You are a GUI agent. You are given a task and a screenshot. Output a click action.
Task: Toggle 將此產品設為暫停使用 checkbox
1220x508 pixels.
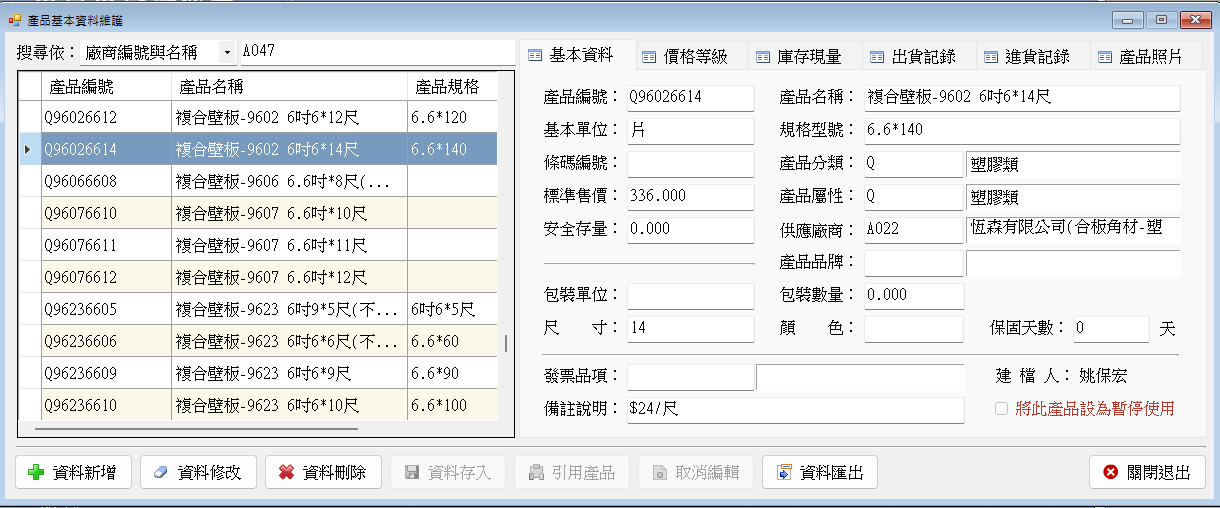pos(1001,408)
